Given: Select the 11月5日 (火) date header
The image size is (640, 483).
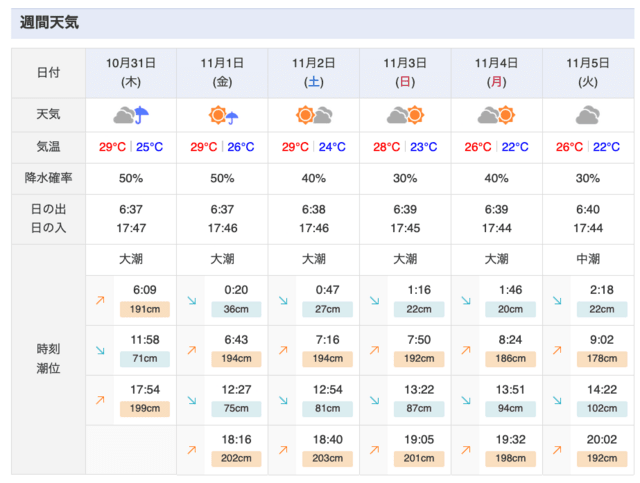Looking at the screenshot, I should (588, 73).
